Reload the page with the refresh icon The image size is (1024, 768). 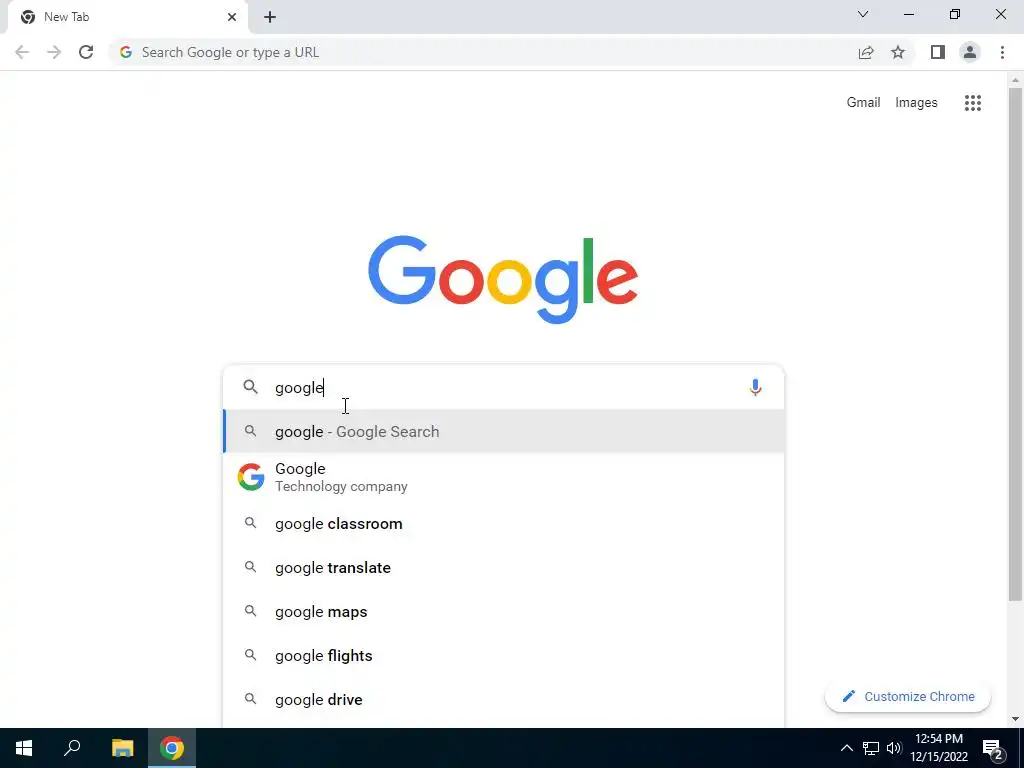(x=86, y=52)
